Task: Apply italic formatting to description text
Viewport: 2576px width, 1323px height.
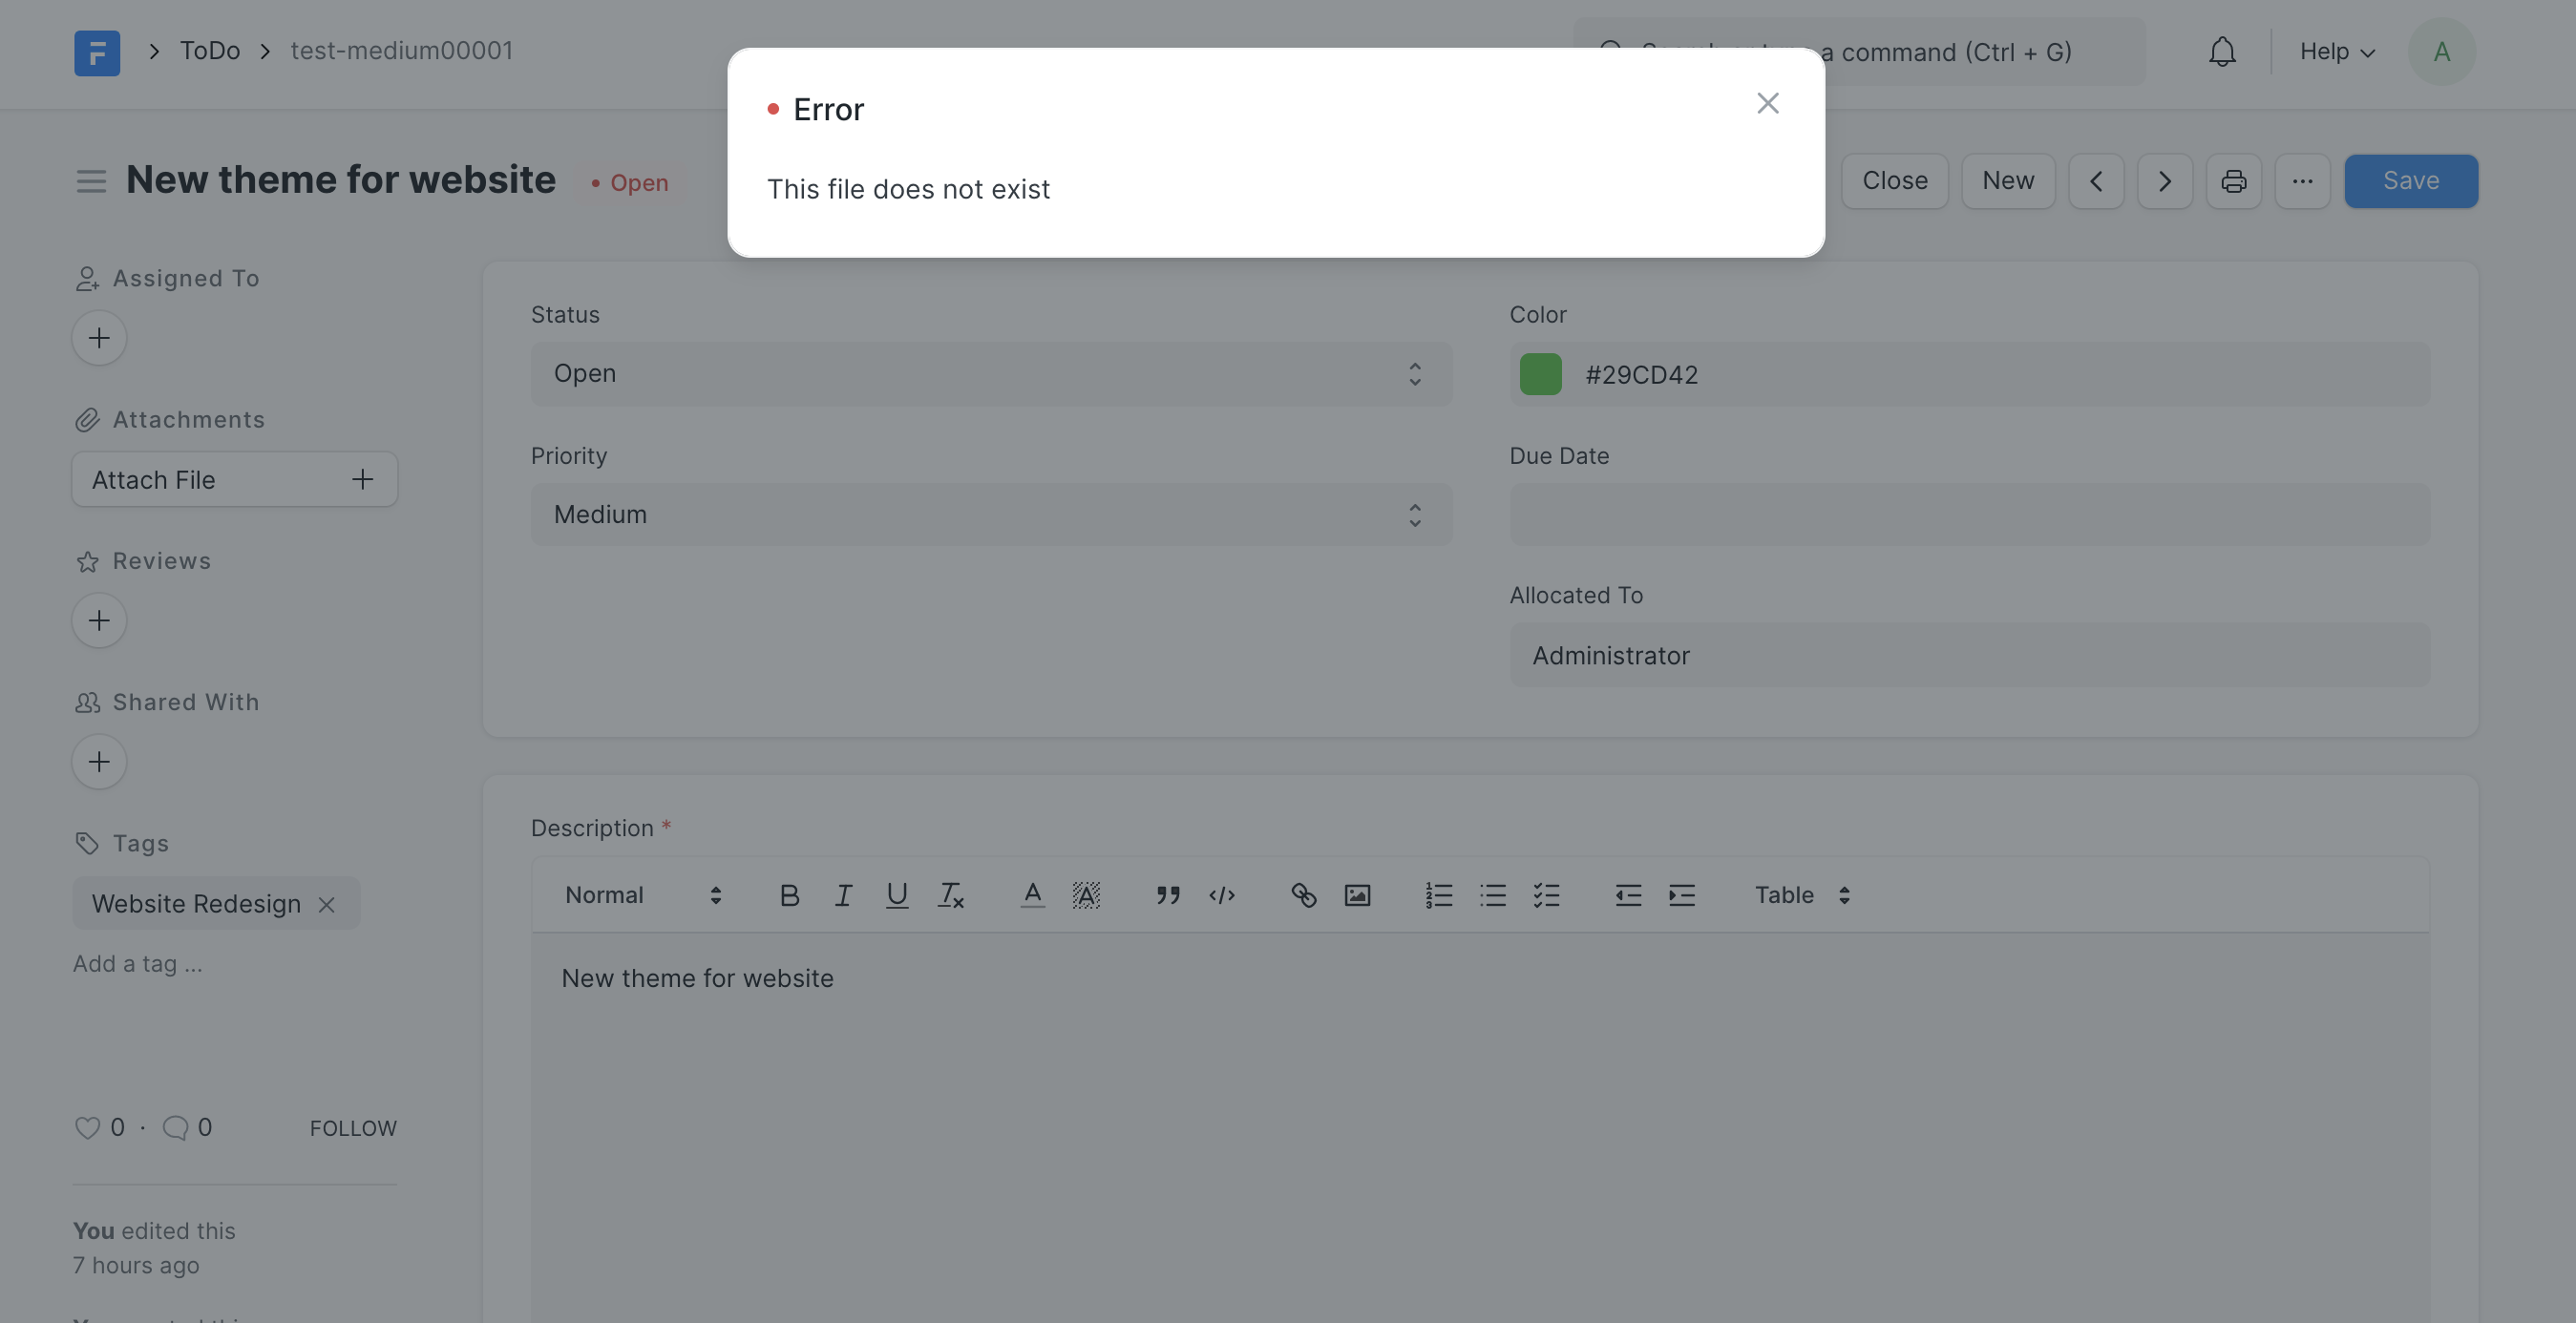Action: [x=843, y=895]
